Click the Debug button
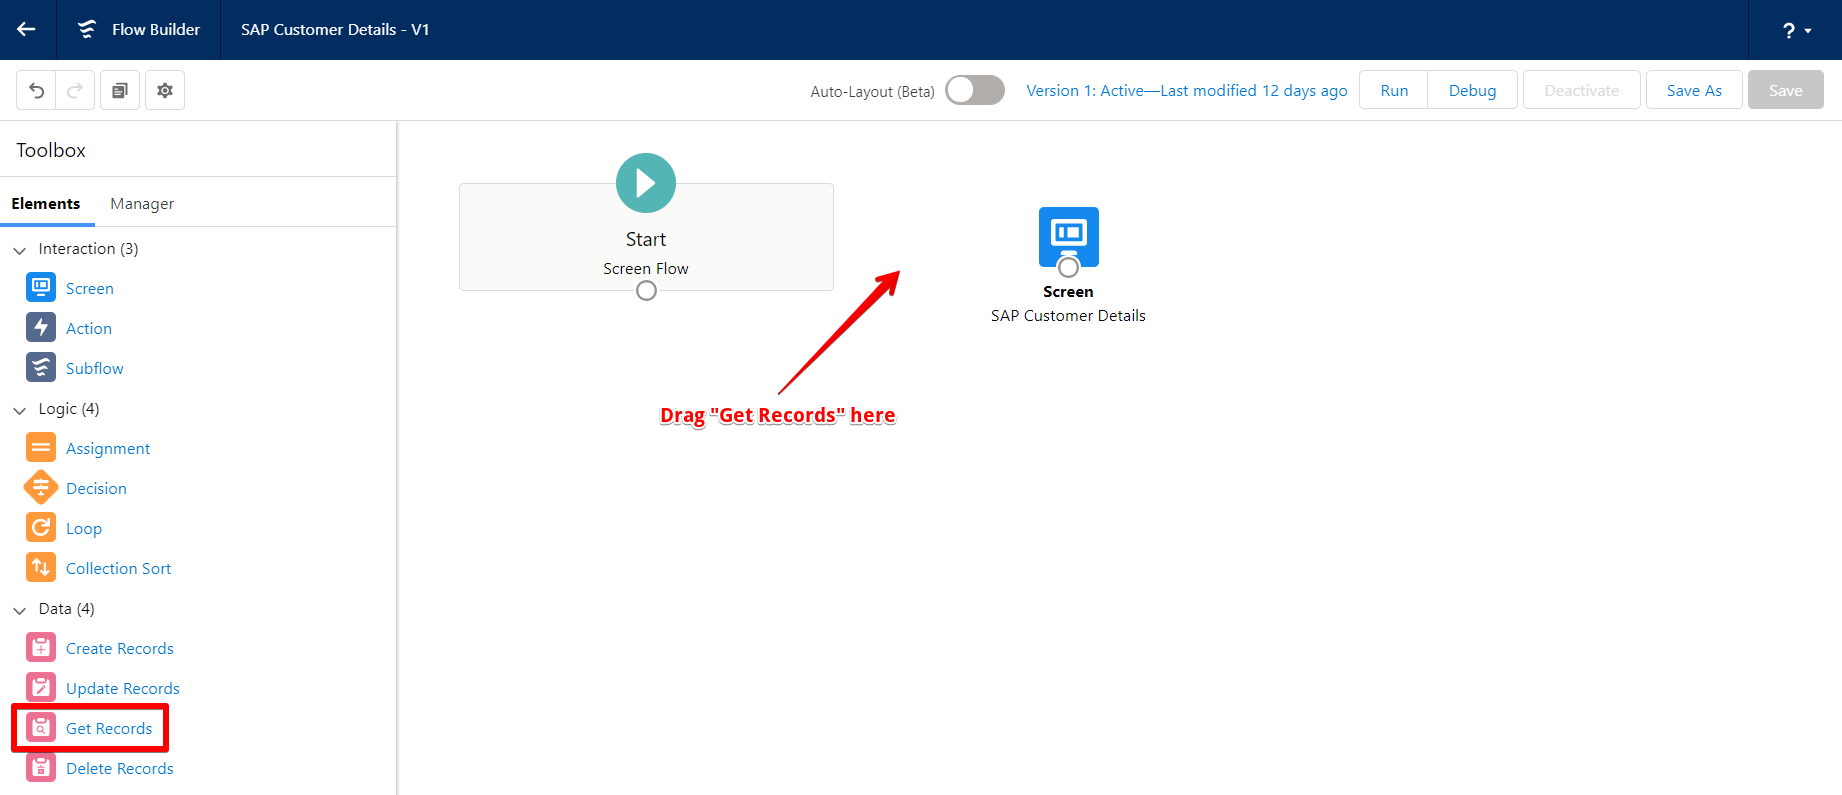The width and height of the screenshot is (1842, 795). pos(1473,90)
